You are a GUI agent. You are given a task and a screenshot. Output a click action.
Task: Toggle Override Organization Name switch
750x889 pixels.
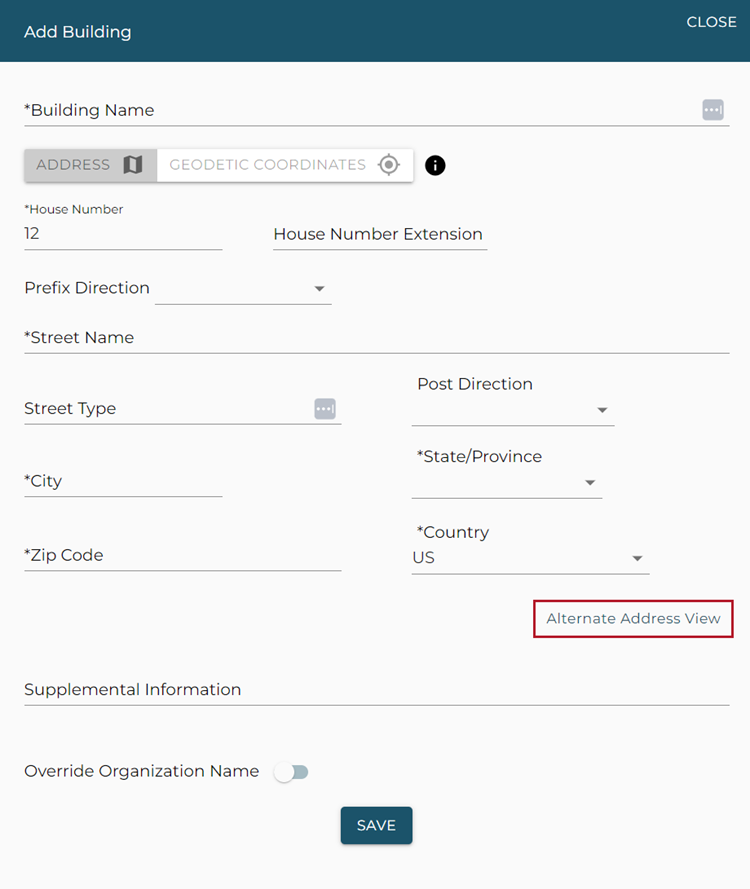(x=292, y=772)
